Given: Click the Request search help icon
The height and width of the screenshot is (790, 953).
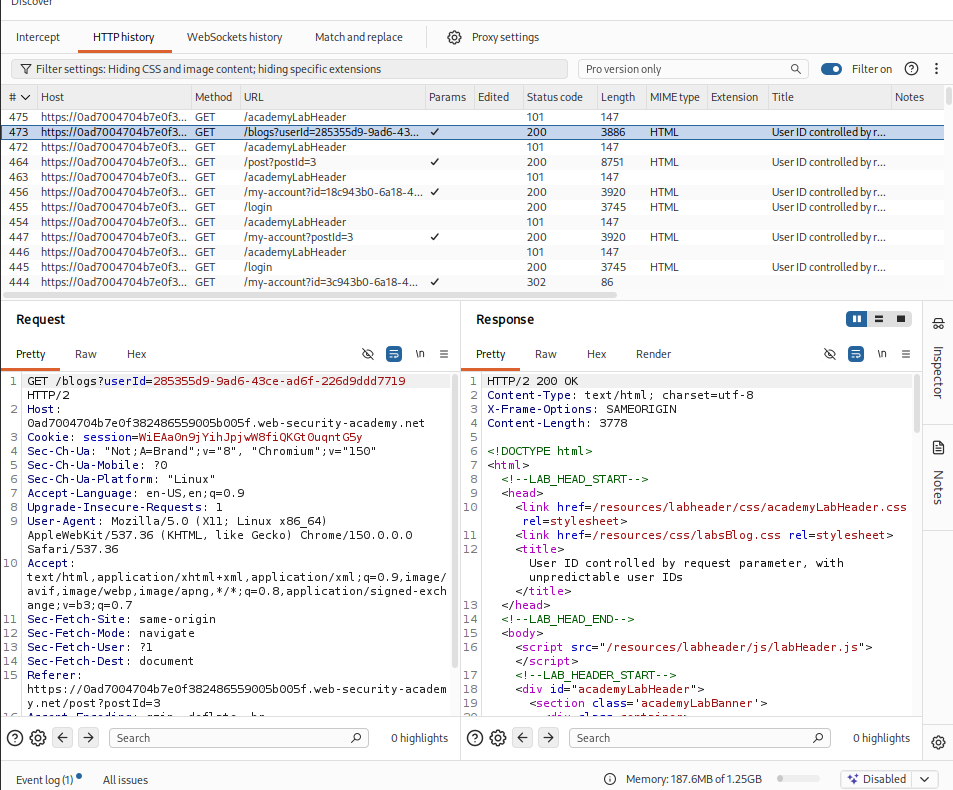Looking at the screenshot, I should [15, 738].
